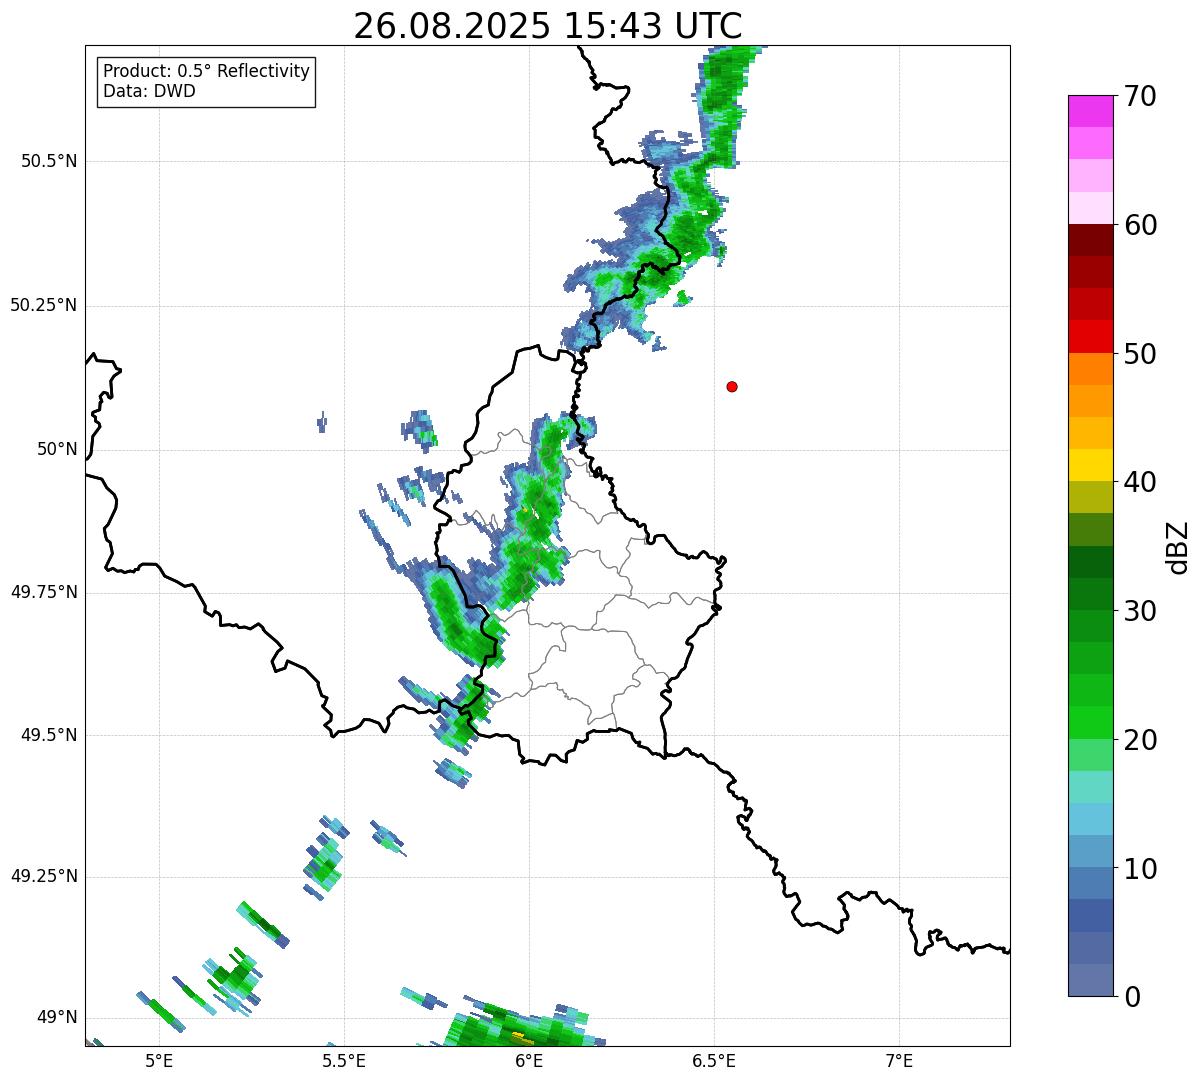Click the '6.5°E' longitude label
This screenshot has width=1202, height=1081.
click(x=714, y=1060)
